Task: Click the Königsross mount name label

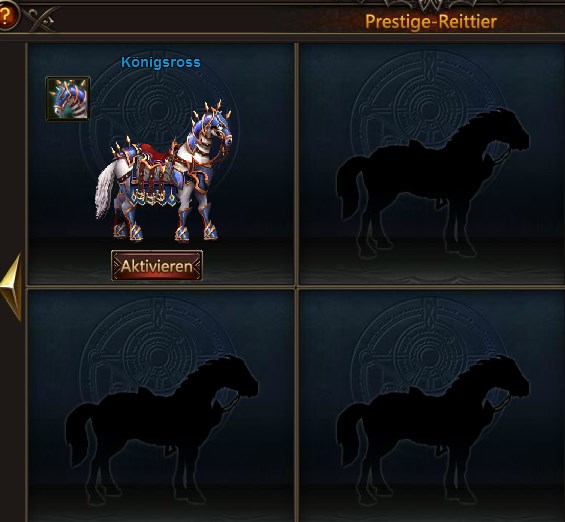Action: pyautogui.click(x=161, y=62)
